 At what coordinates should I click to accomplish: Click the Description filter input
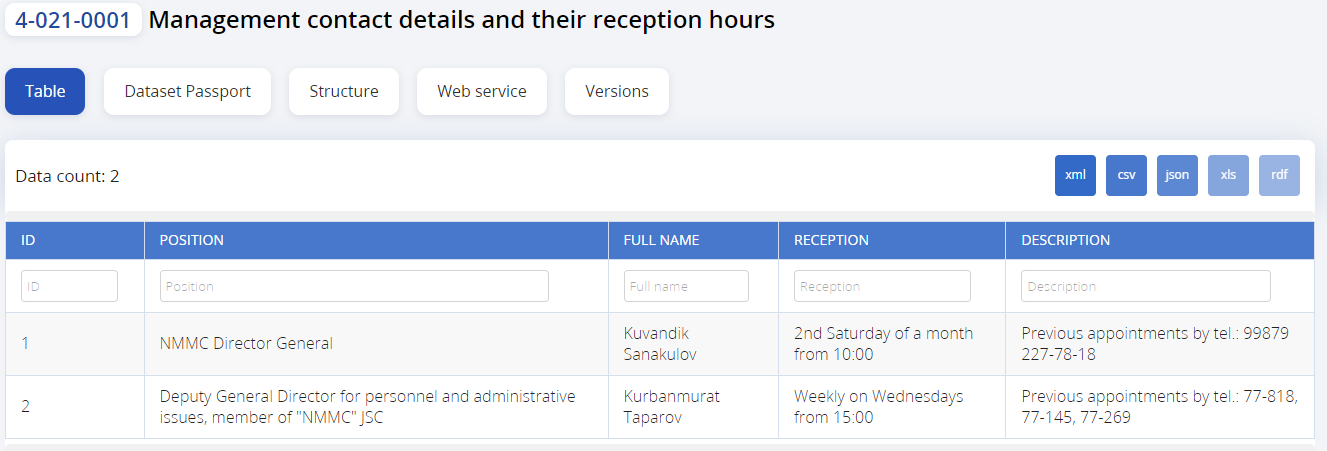(1146, 286)
